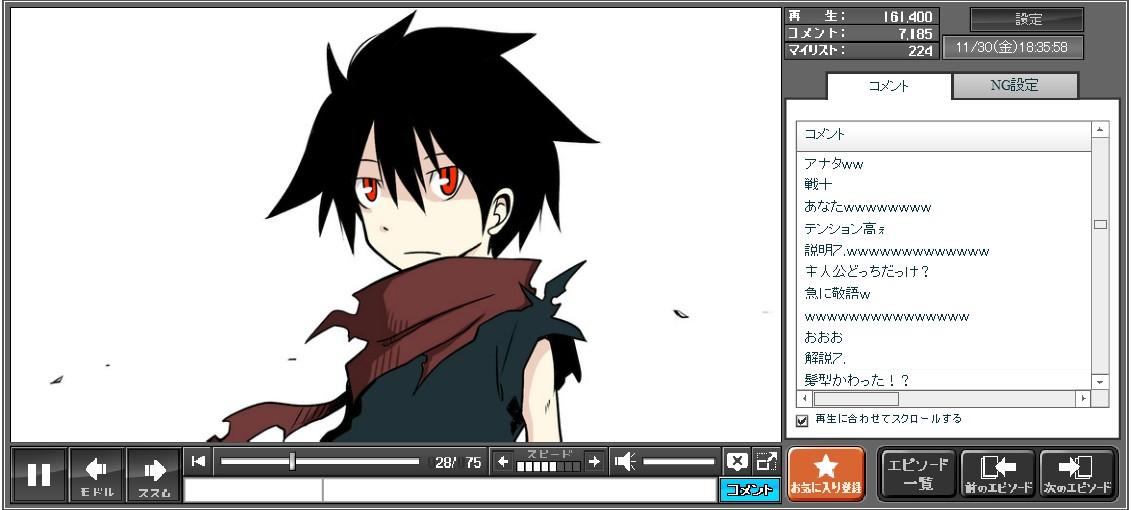Pause the video playback

coord(39,474)
